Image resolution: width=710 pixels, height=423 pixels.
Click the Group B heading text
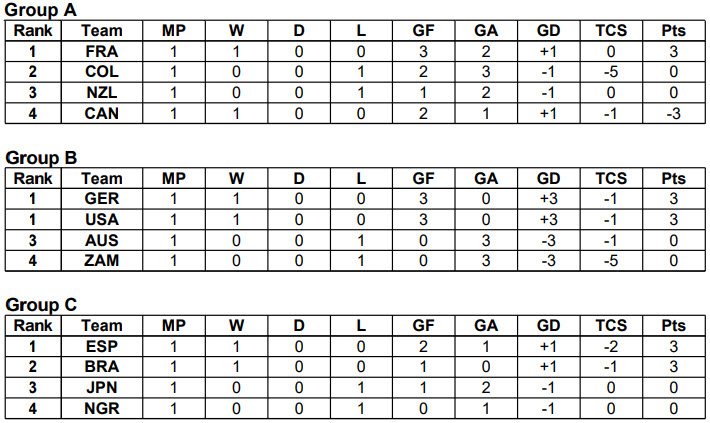pyautogui.click(x=41, y=158)
